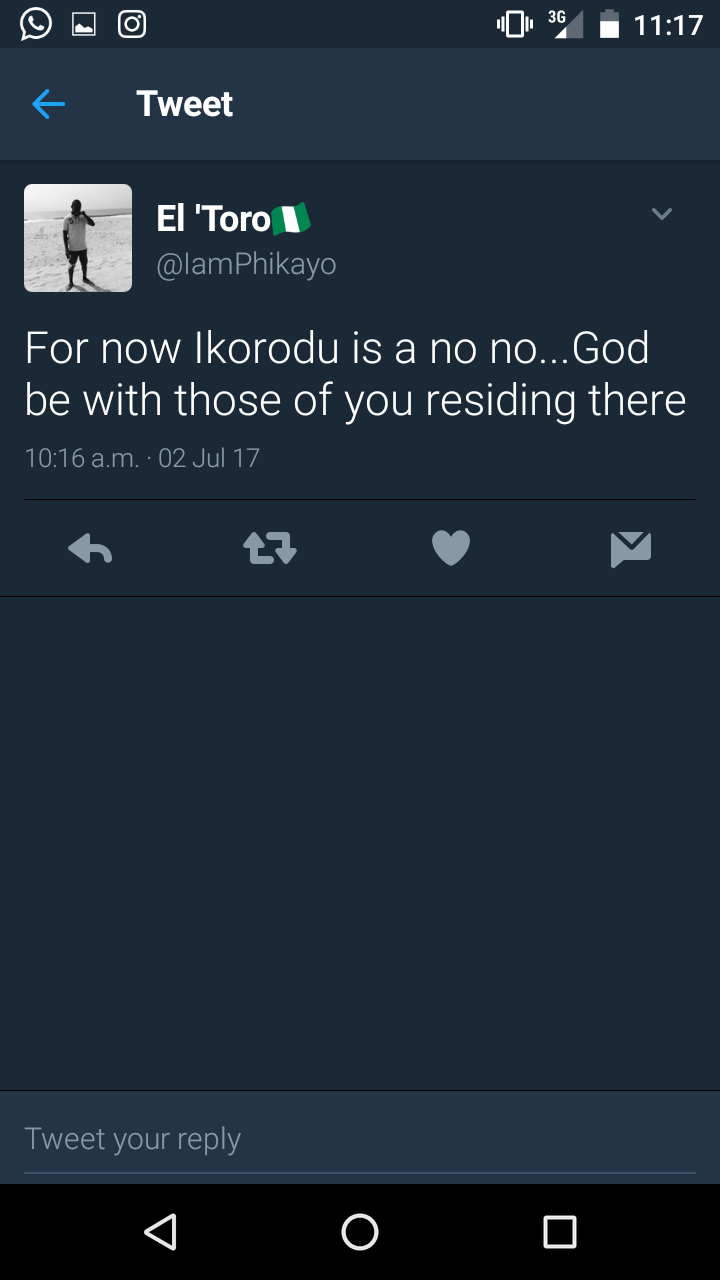Tap the tweet text about Ikorodu
This screenshot has width=720, height=1280.
(355, 374)
